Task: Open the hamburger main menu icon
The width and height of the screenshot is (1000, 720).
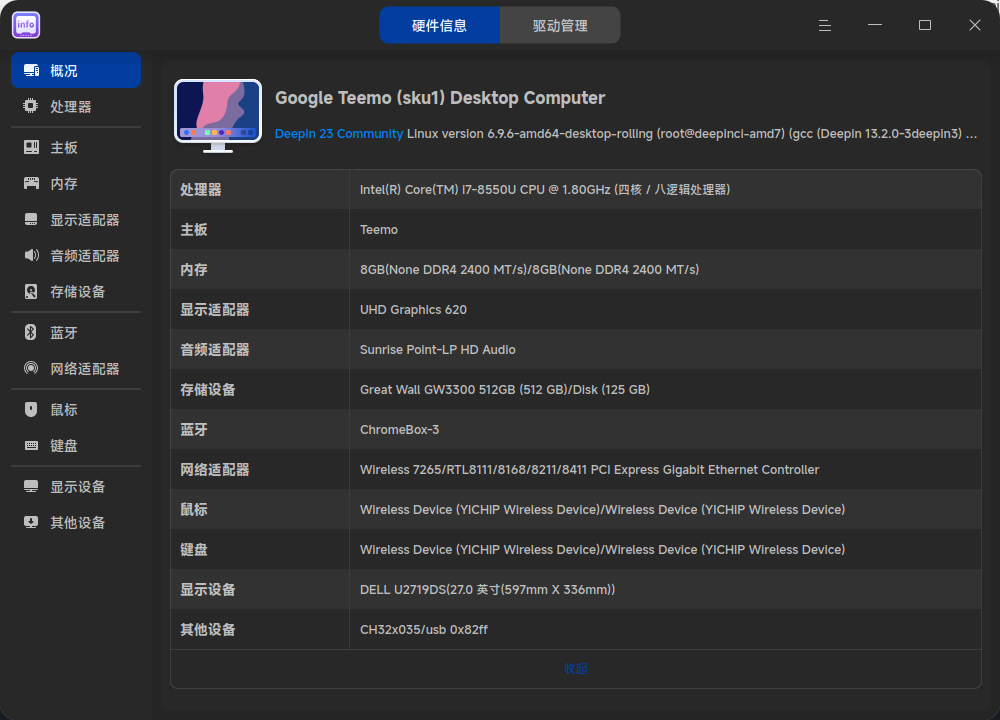Action: tap(825, 26)
